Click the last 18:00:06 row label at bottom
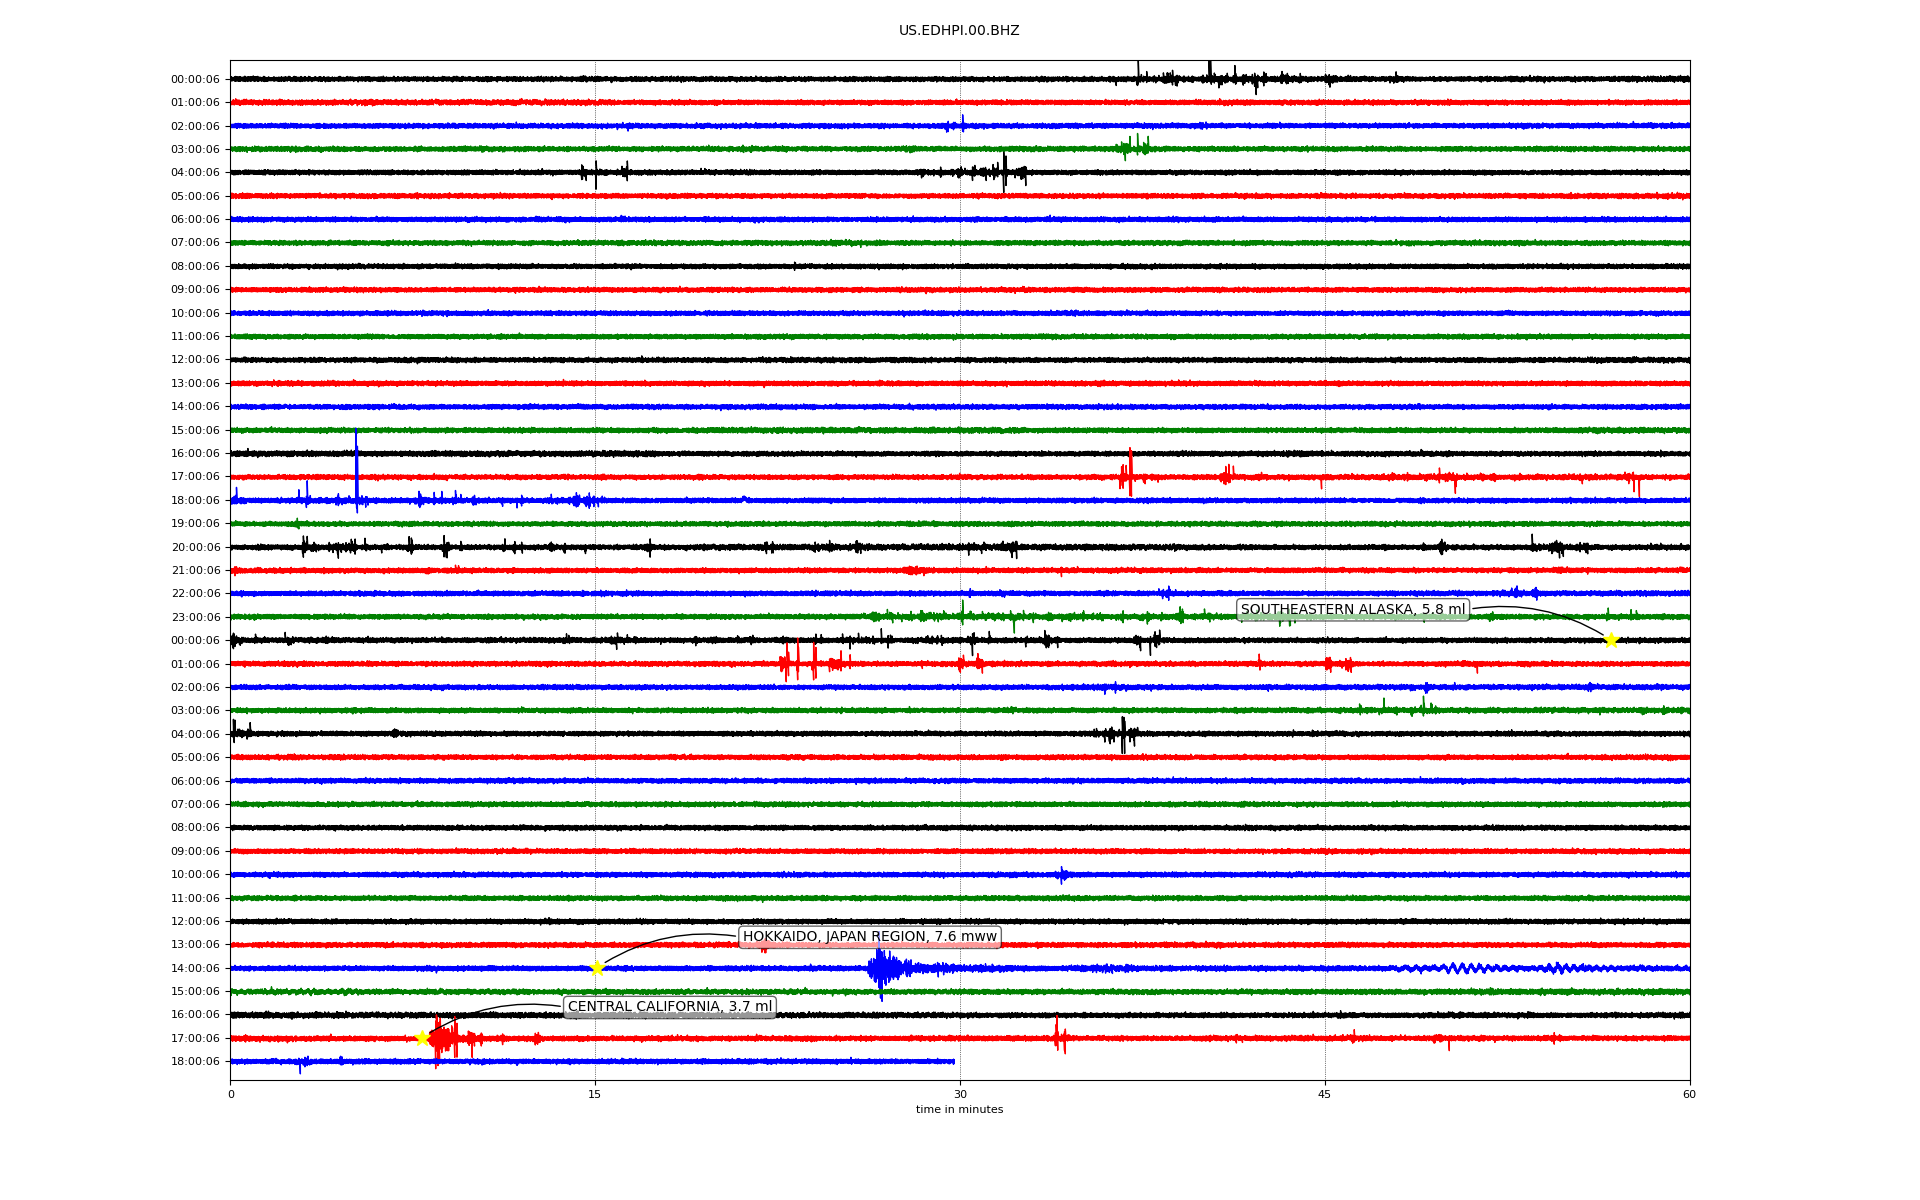The image size is (1920, 1200). pos(195,1062)
